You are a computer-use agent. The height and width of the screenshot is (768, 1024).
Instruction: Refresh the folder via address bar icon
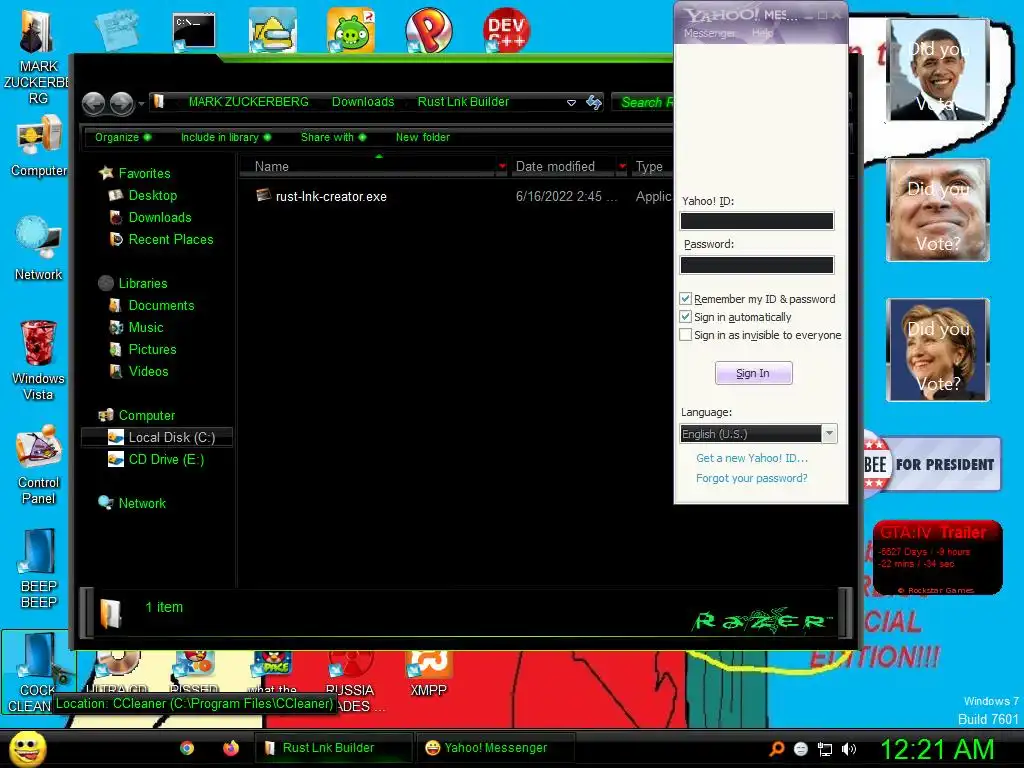click(594, 102)
